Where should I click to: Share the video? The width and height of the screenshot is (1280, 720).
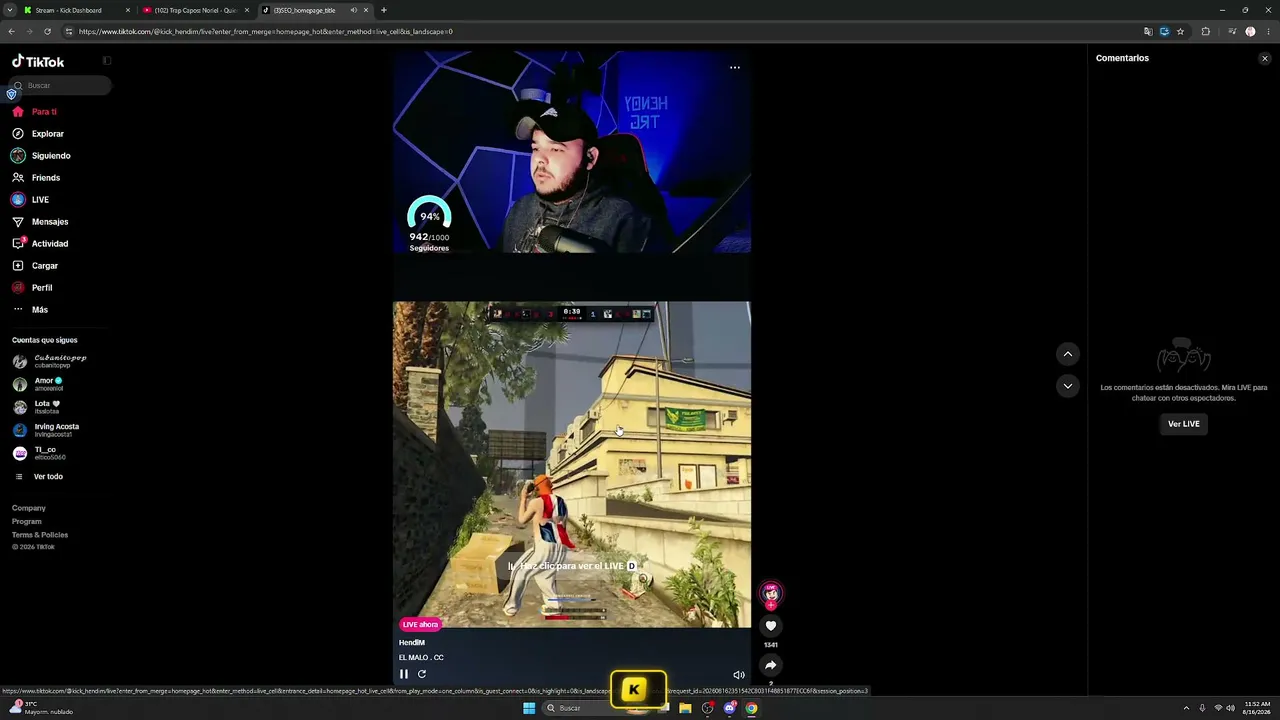[771, 665]
